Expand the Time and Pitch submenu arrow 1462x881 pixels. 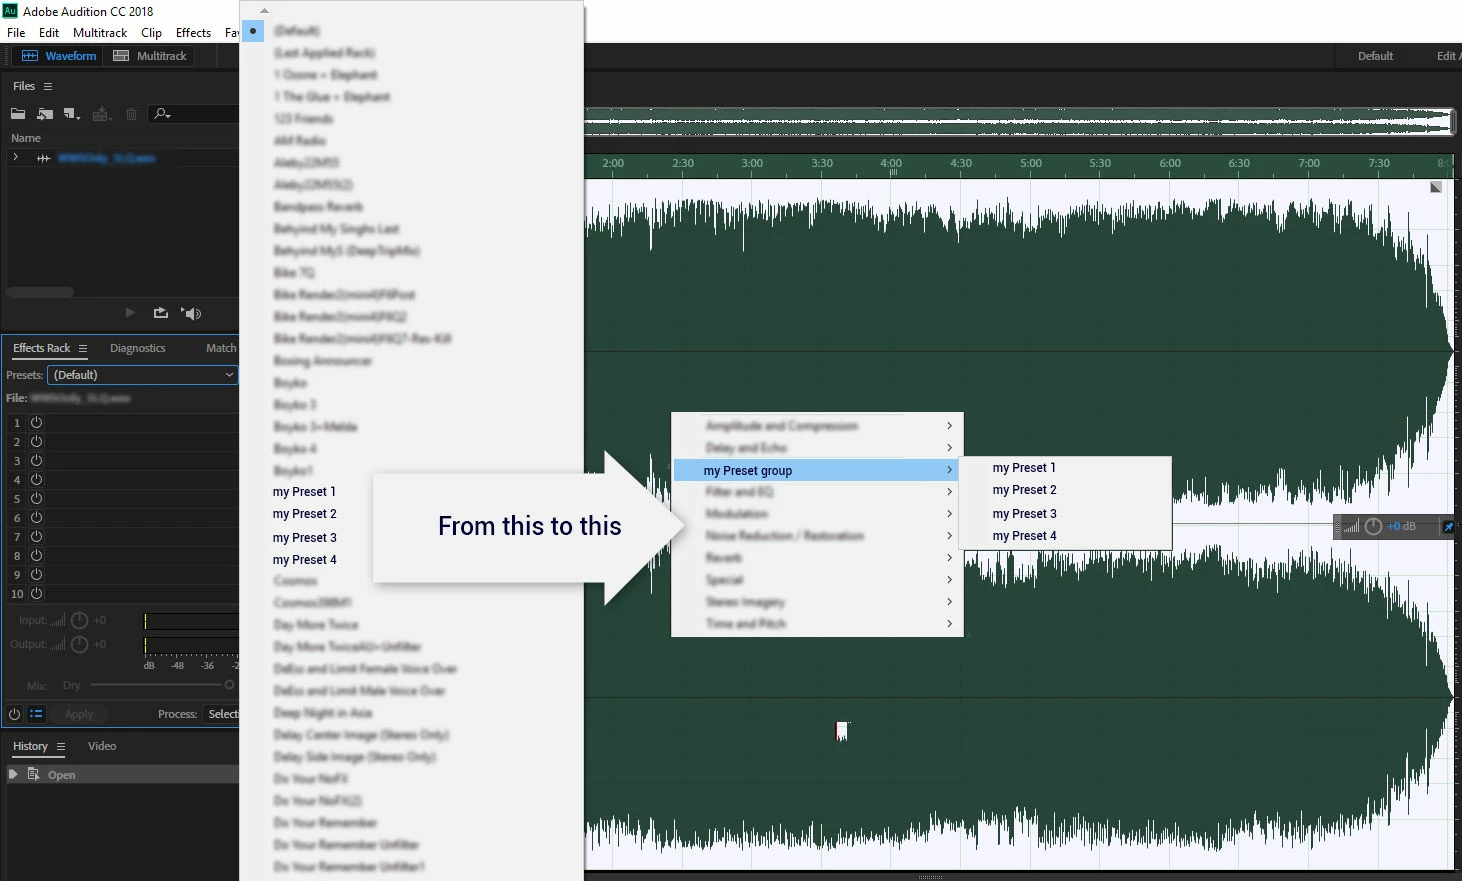point(949,624)
